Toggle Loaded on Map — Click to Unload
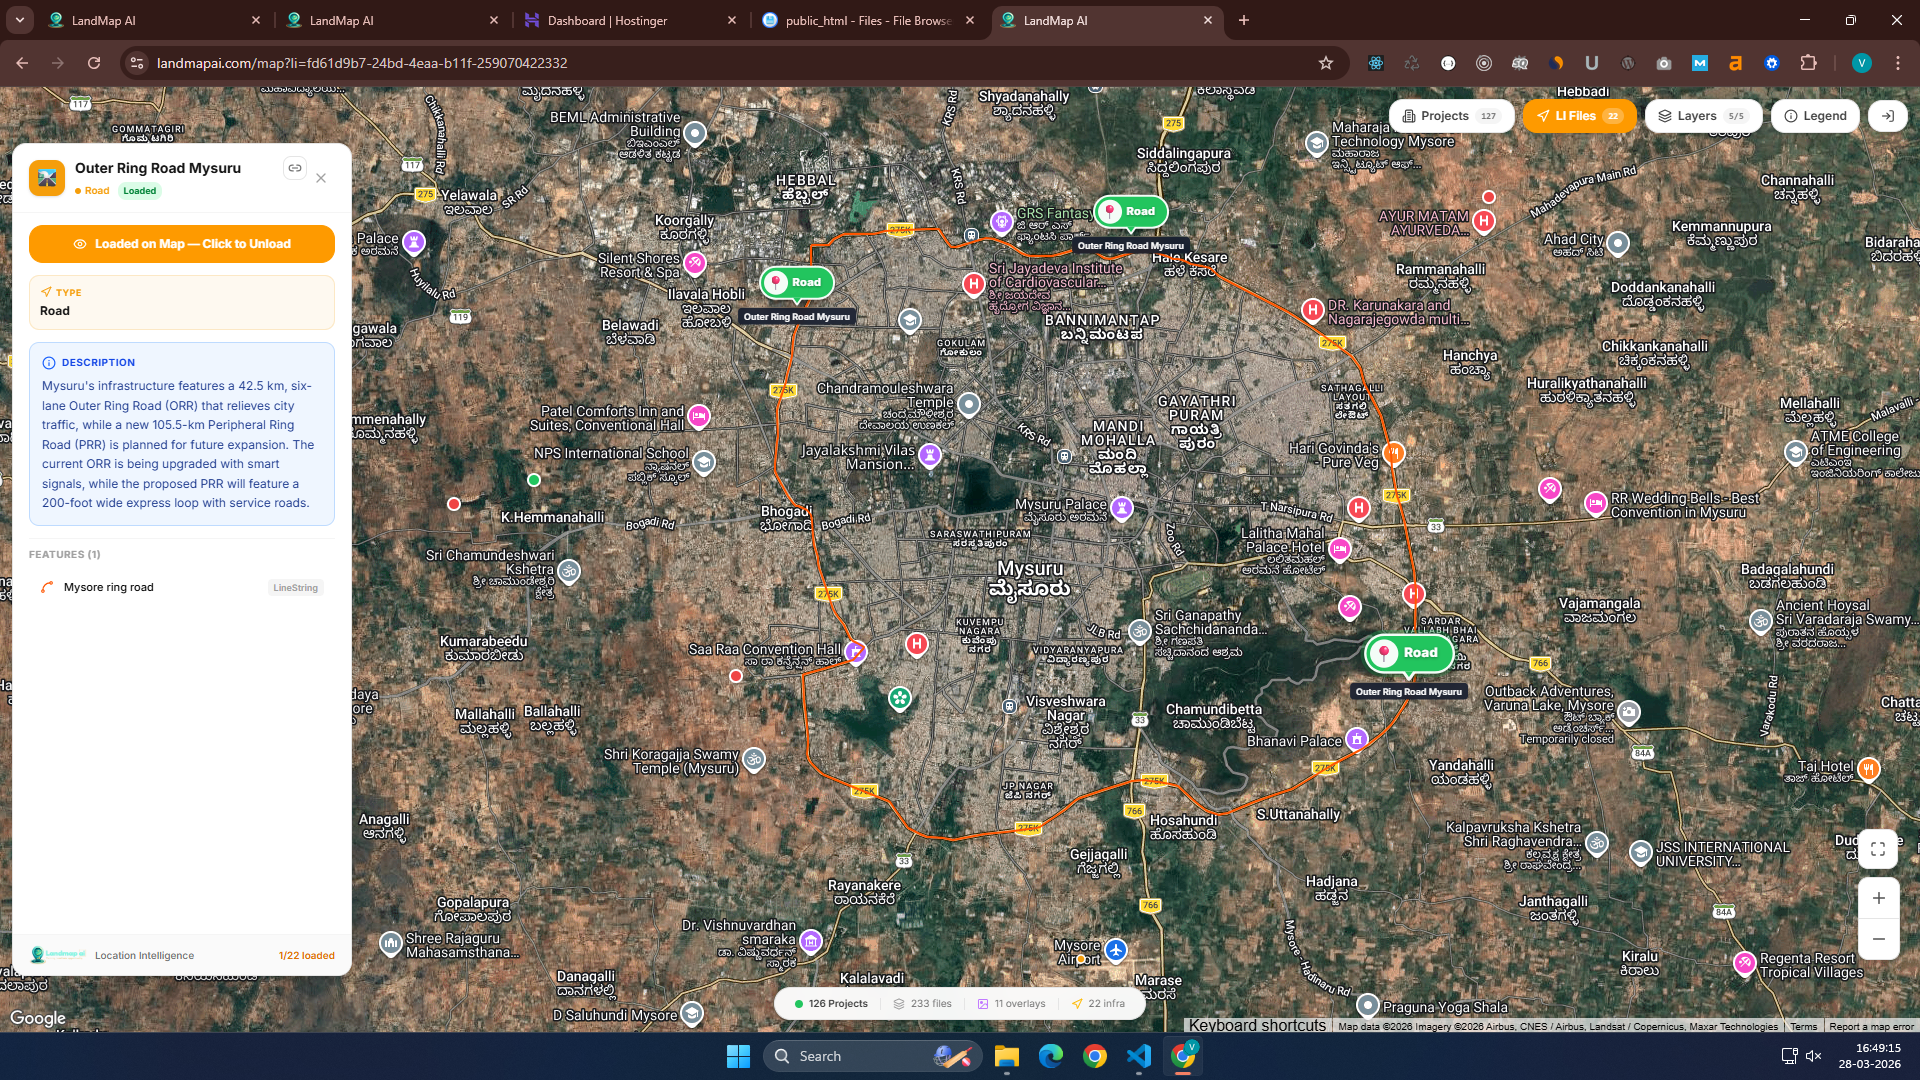The image size is (1920, 1080). (182, 244)
